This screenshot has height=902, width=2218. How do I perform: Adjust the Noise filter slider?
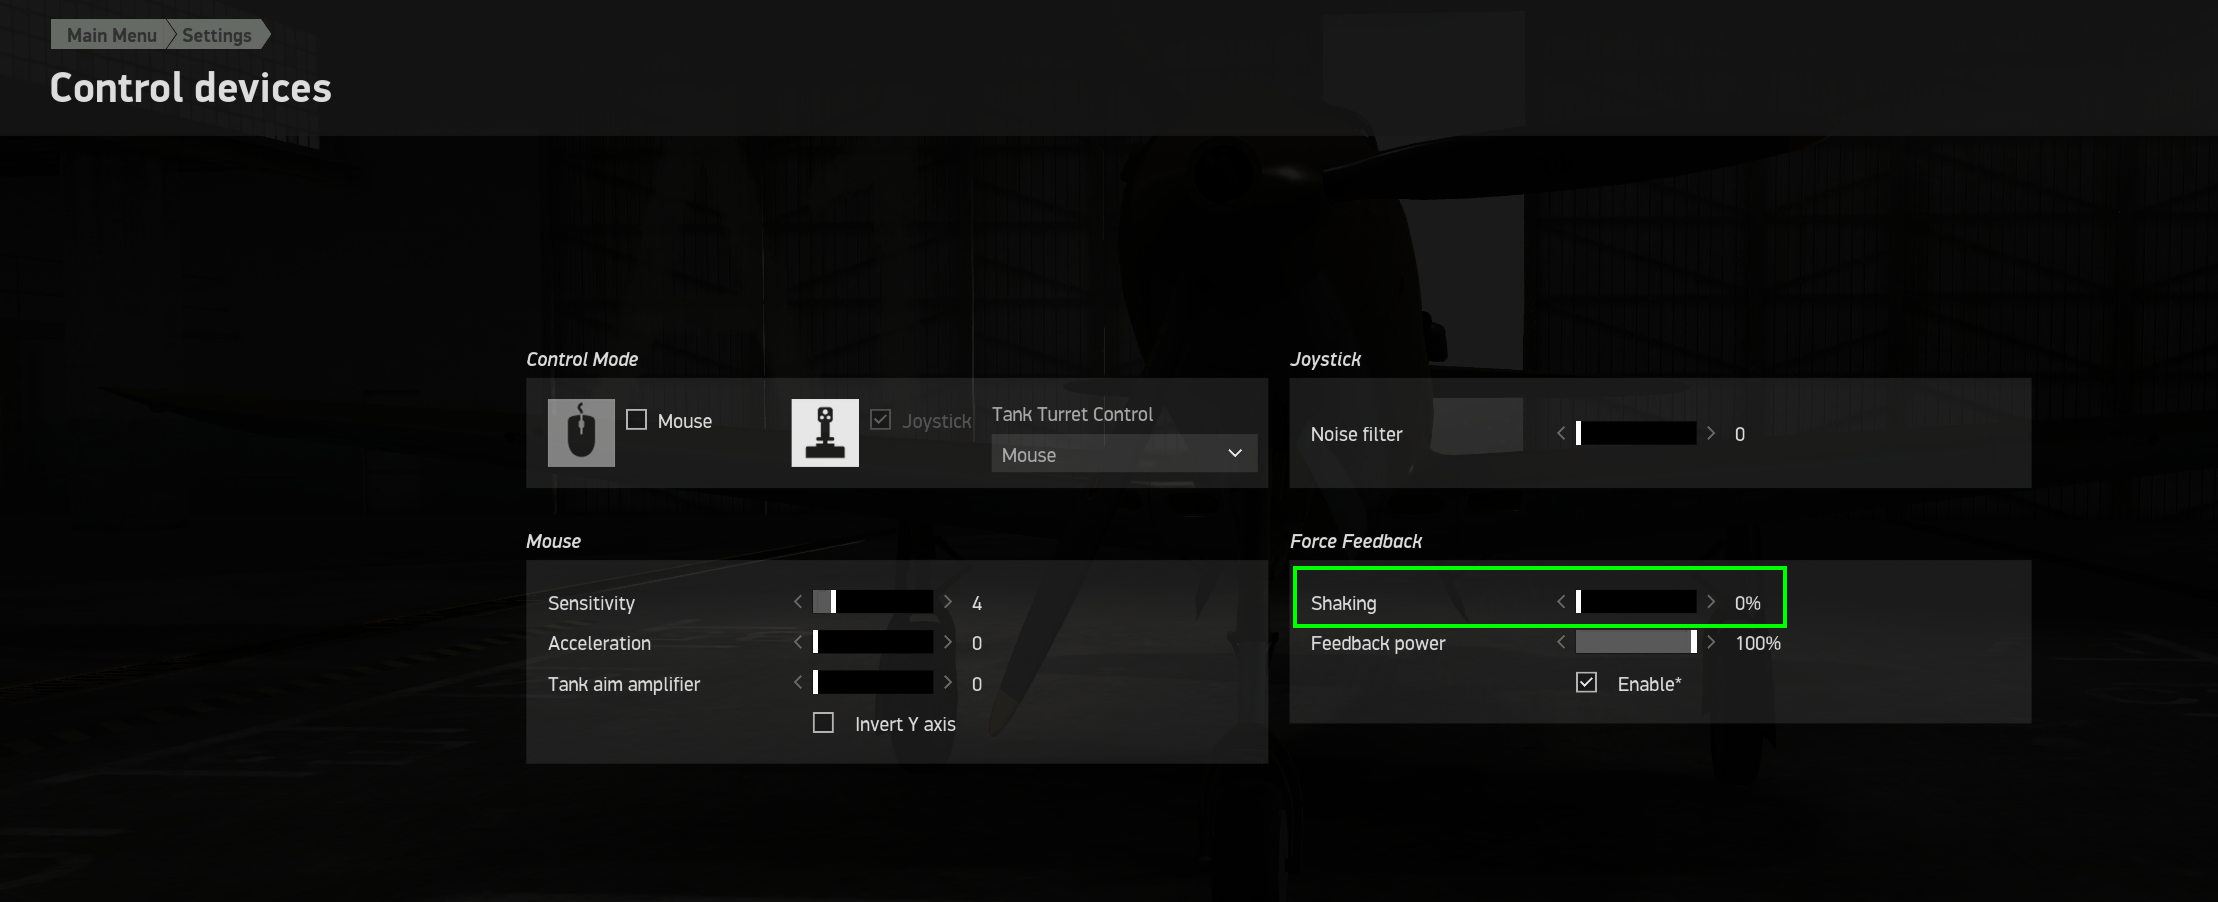click(1636, 433)
